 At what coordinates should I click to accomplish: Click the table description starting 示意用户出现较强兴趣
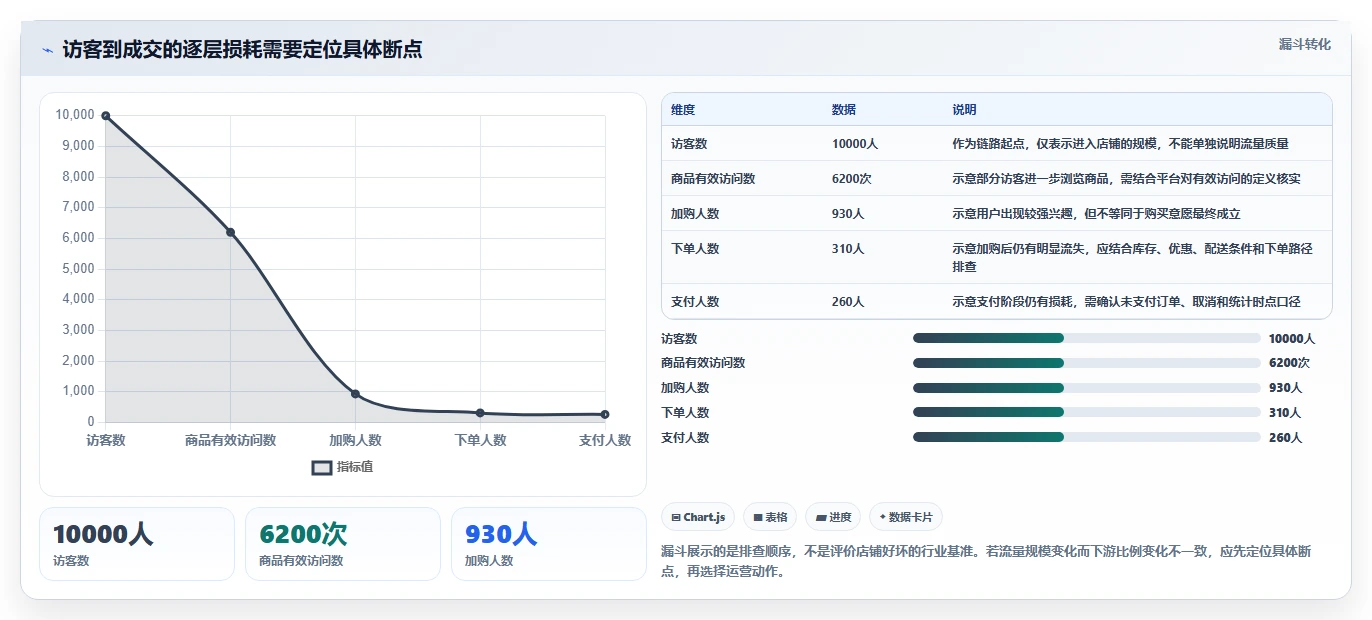pos(1096,214)
